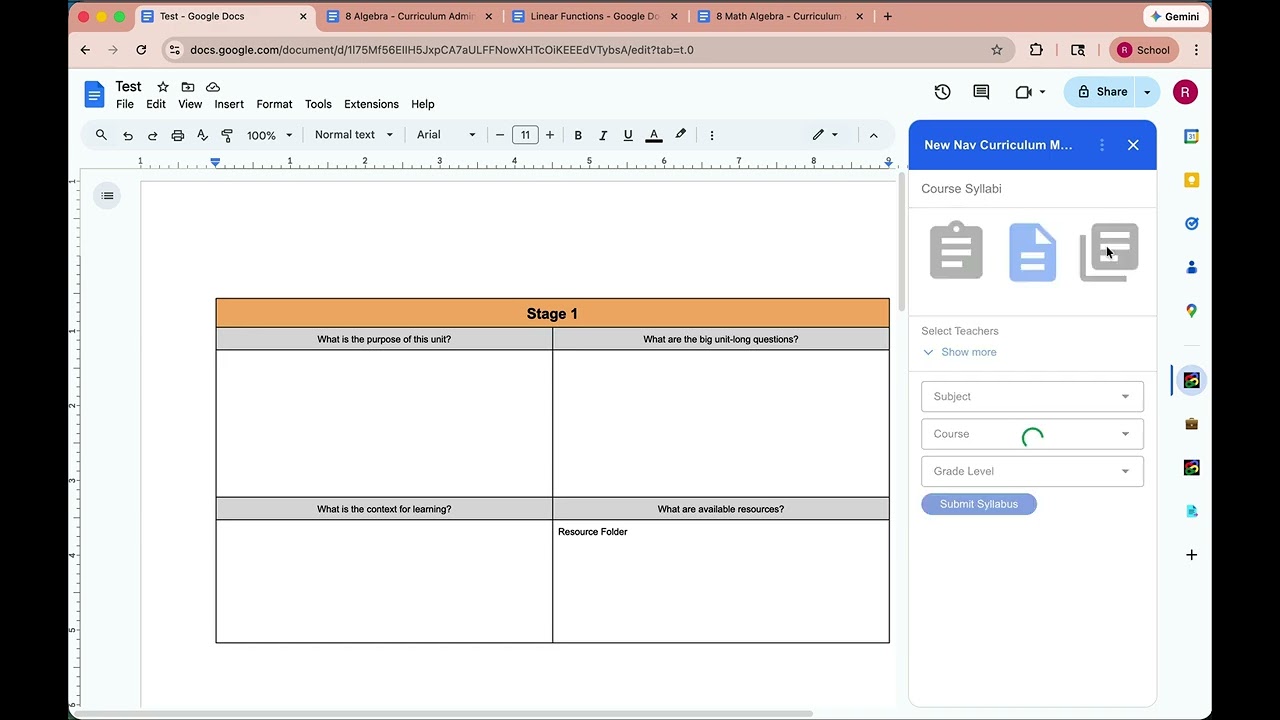Open the Extensions menu
This screenshot has width=1280, height=720.
(371, 104)
